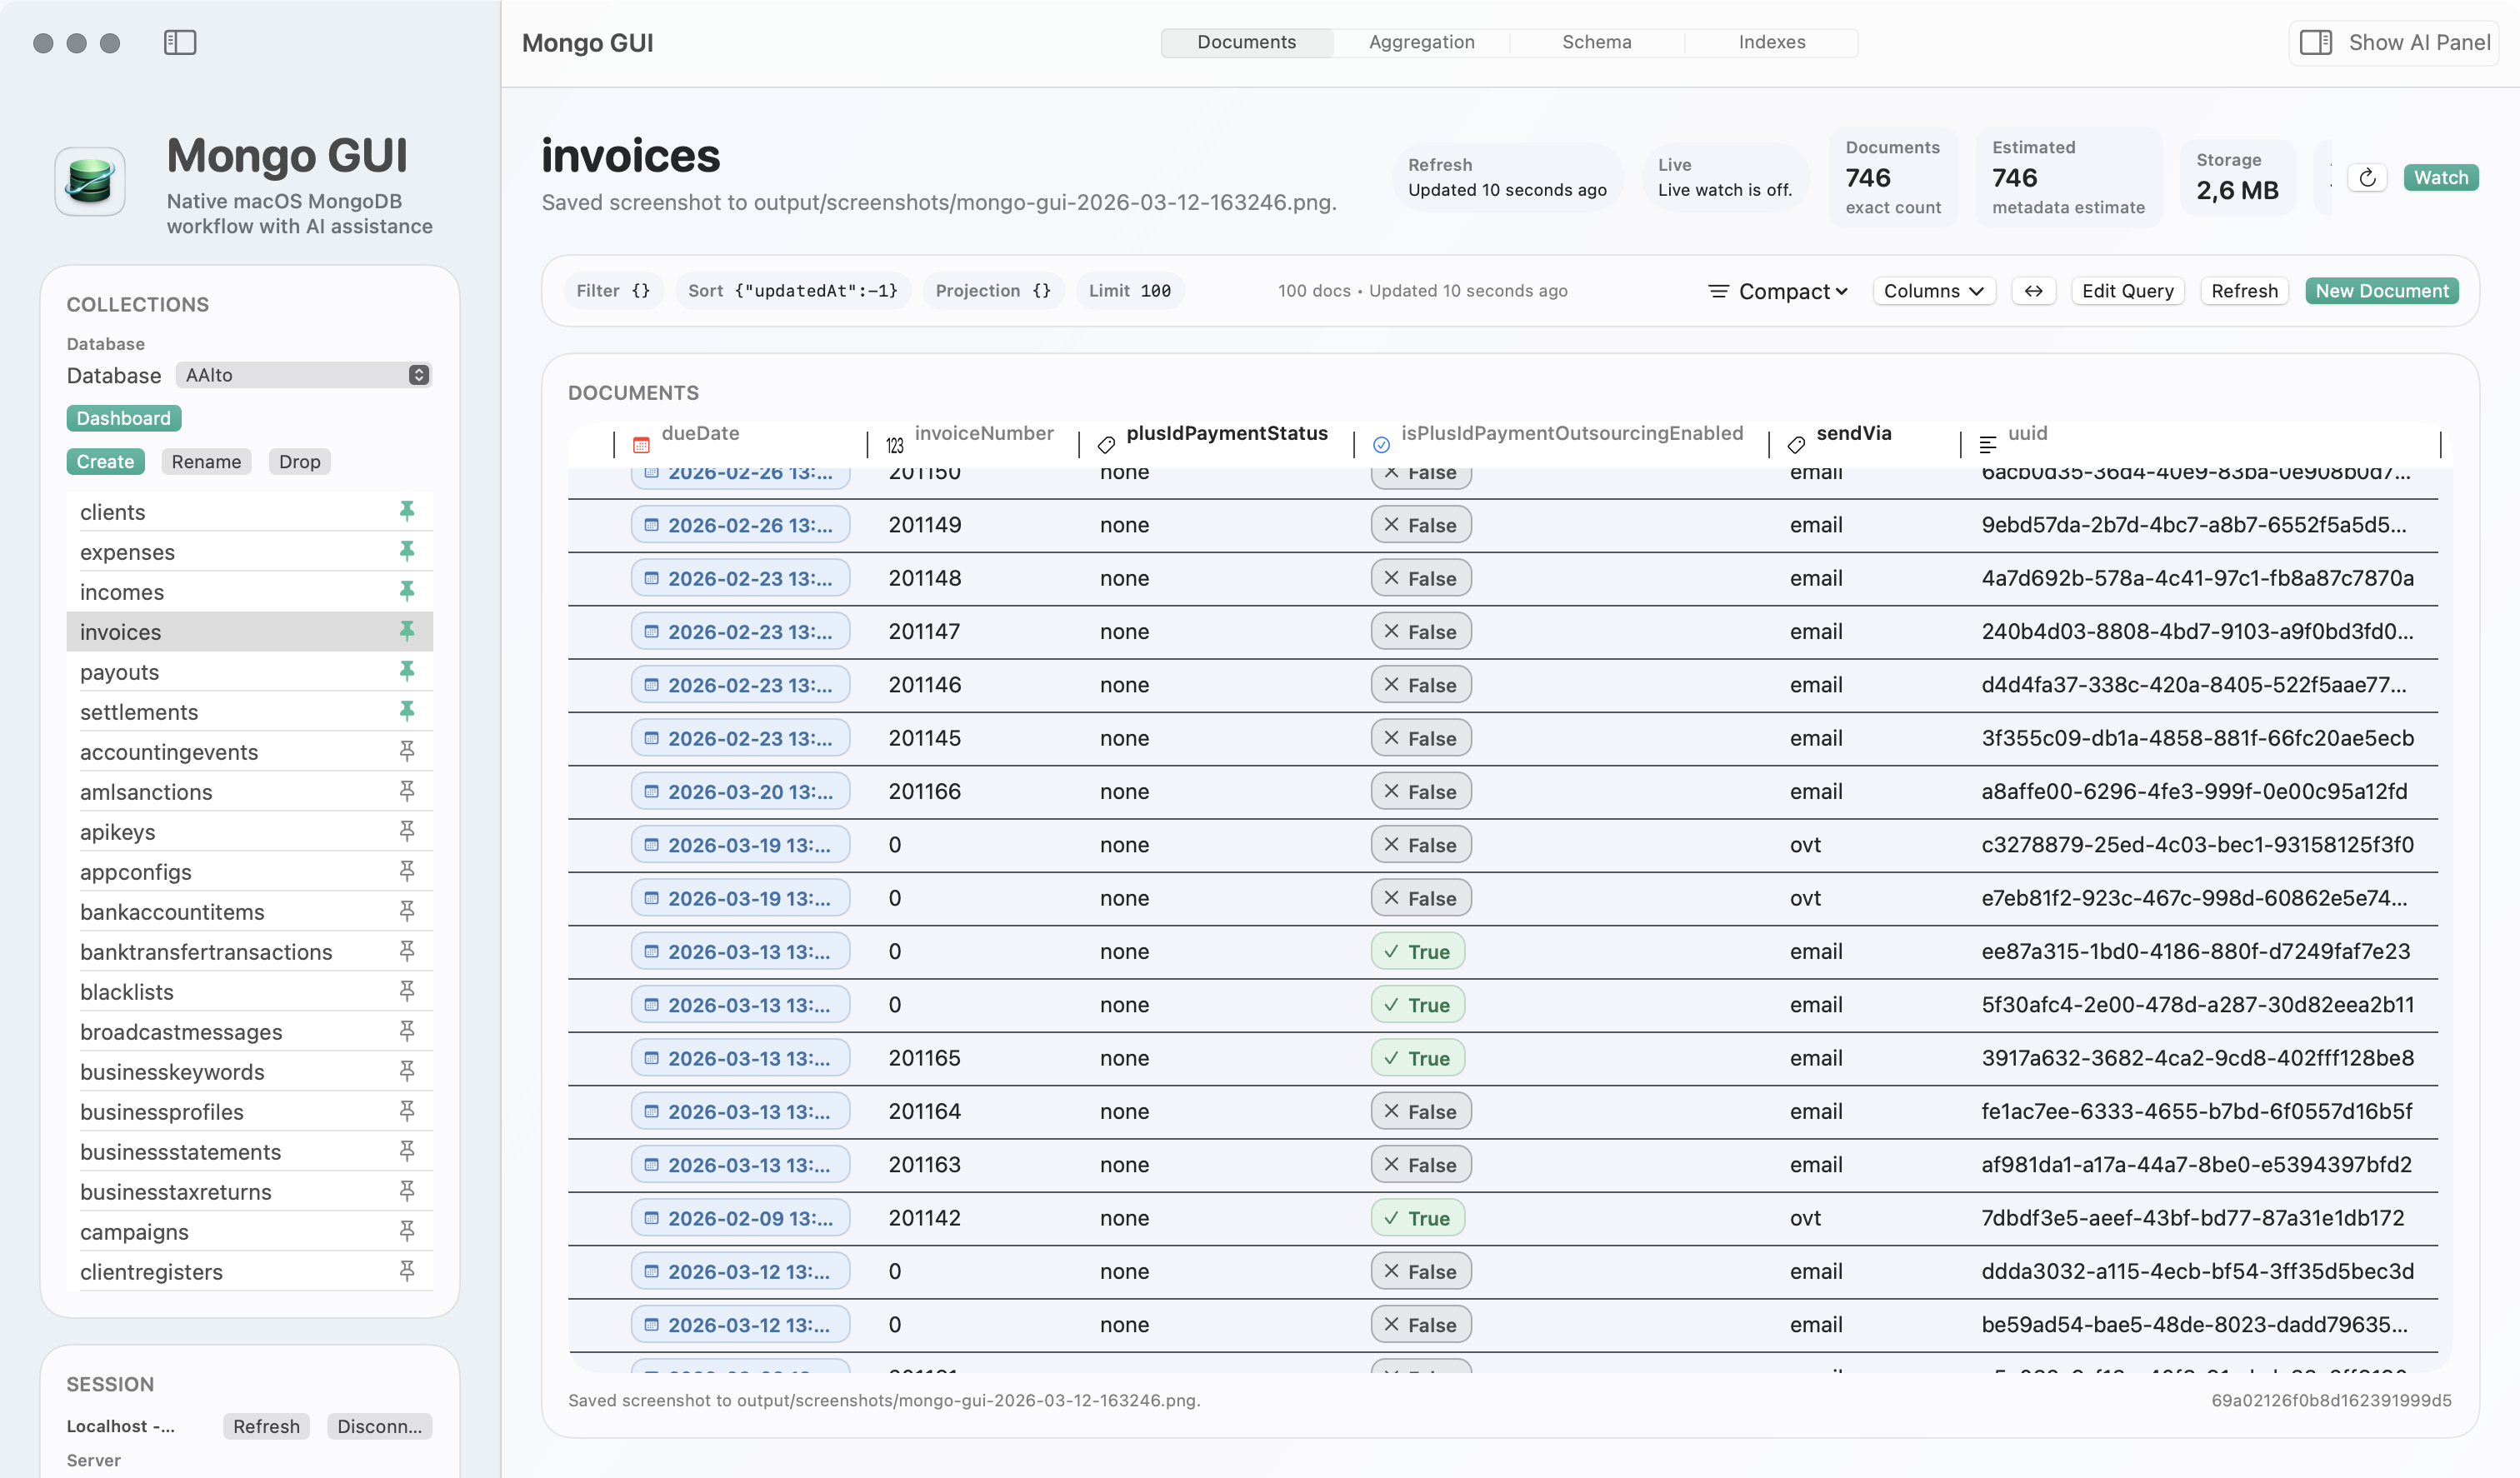This screenshot has height=1478, width=2520.
Task: Click invoiceNumber column number type icon
Action: click(894, 445)
